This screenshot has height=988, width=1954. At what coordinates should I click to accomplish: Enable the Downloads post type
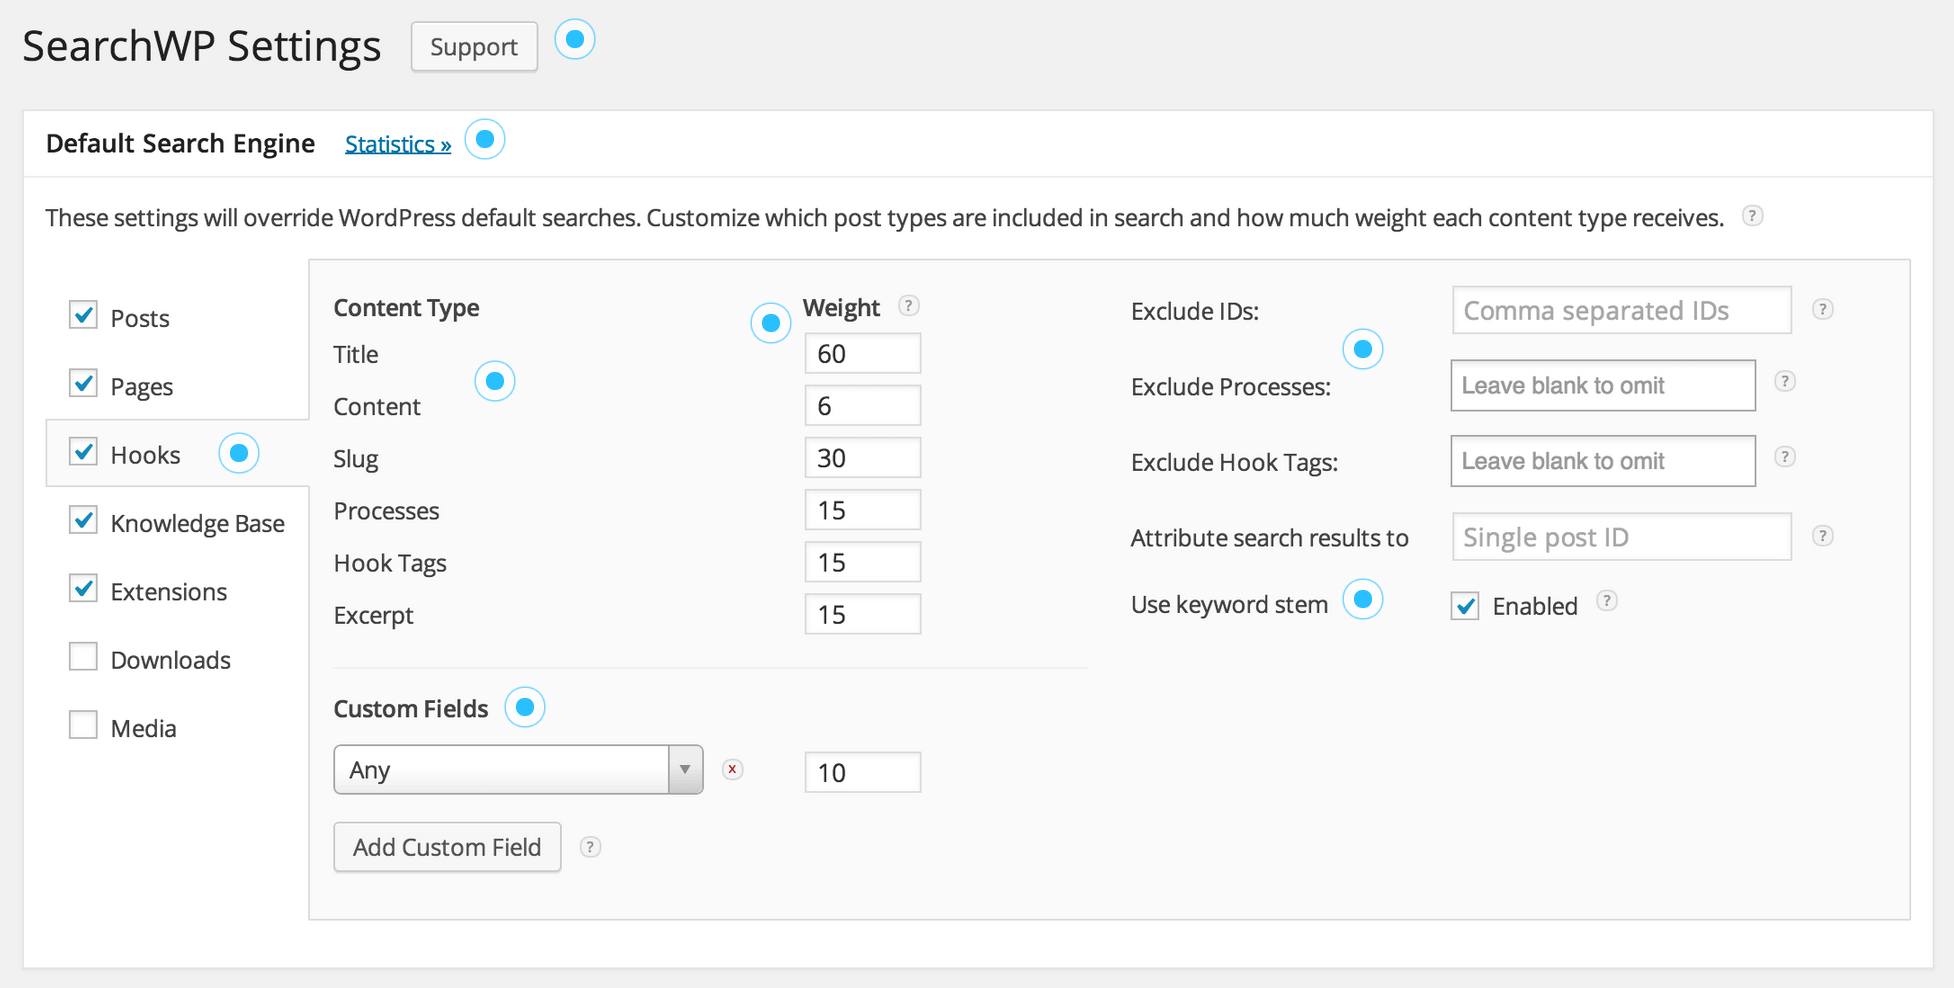(x=83, y=655)
